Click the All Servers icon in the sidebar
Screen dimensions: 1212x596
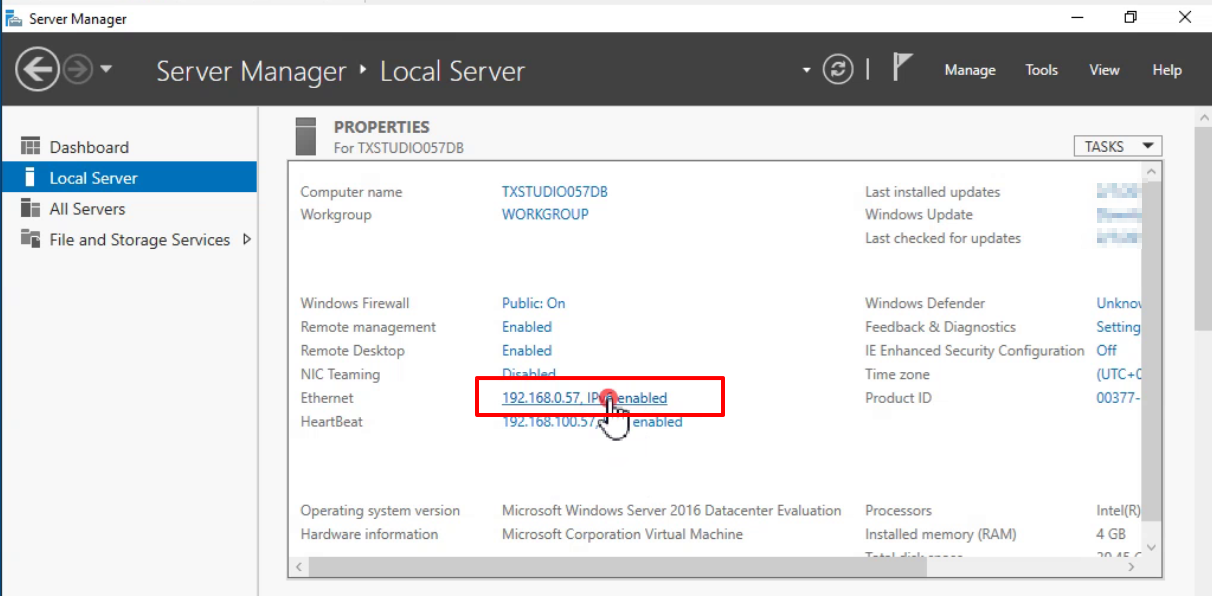(x=30, y=209)
